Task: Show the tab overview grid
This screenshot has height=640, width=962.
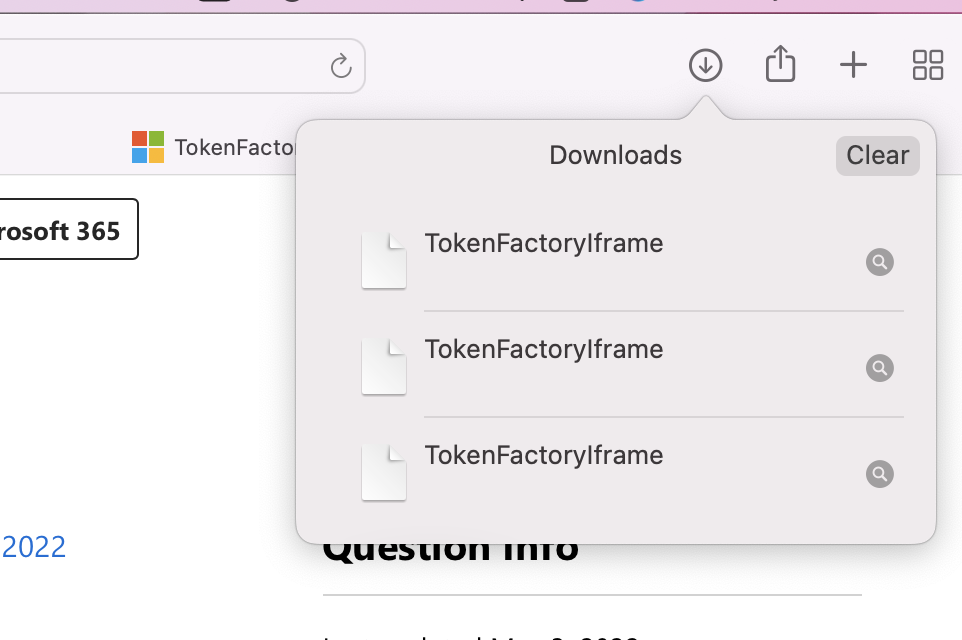Action: click(928, 66)
